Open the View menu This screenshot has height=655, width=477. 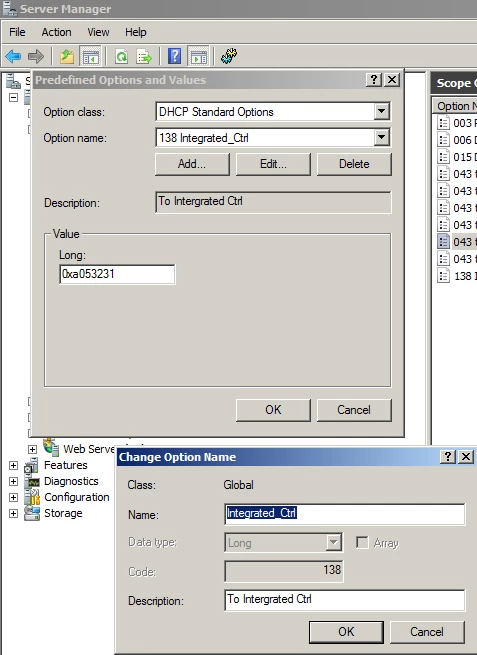coord(98,32)
